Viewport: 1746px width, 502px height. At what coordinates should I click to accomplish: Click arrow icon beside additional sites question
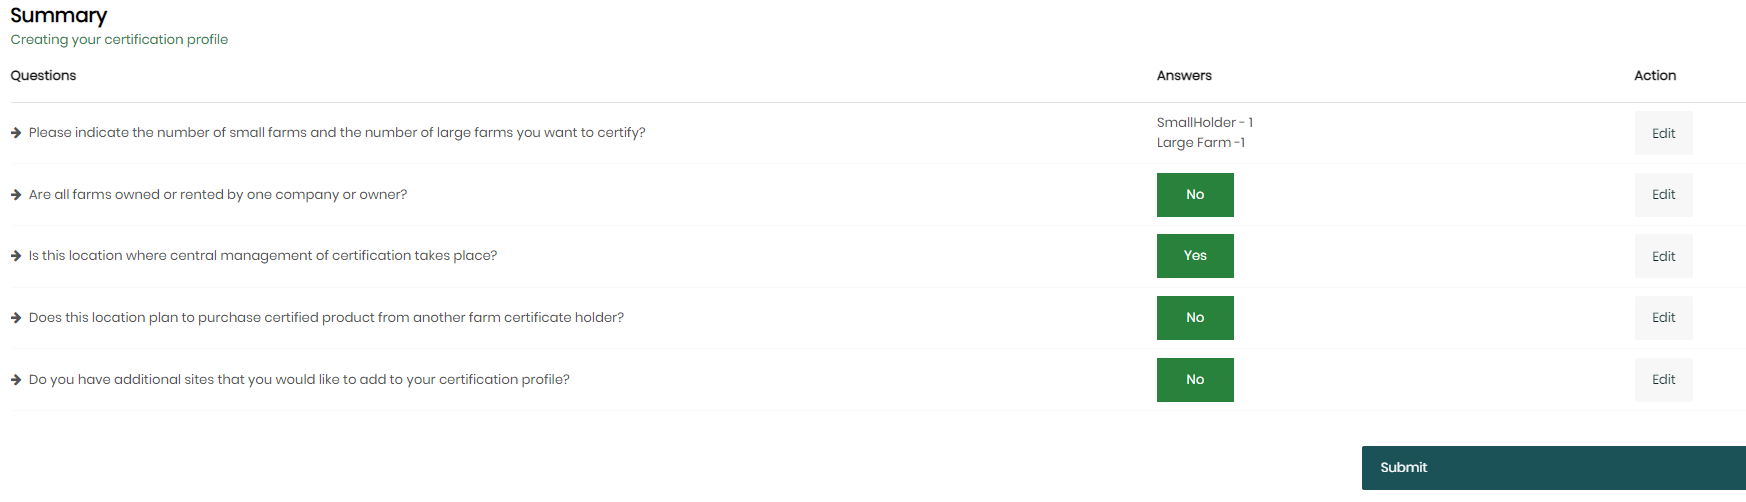click(16, 380)
